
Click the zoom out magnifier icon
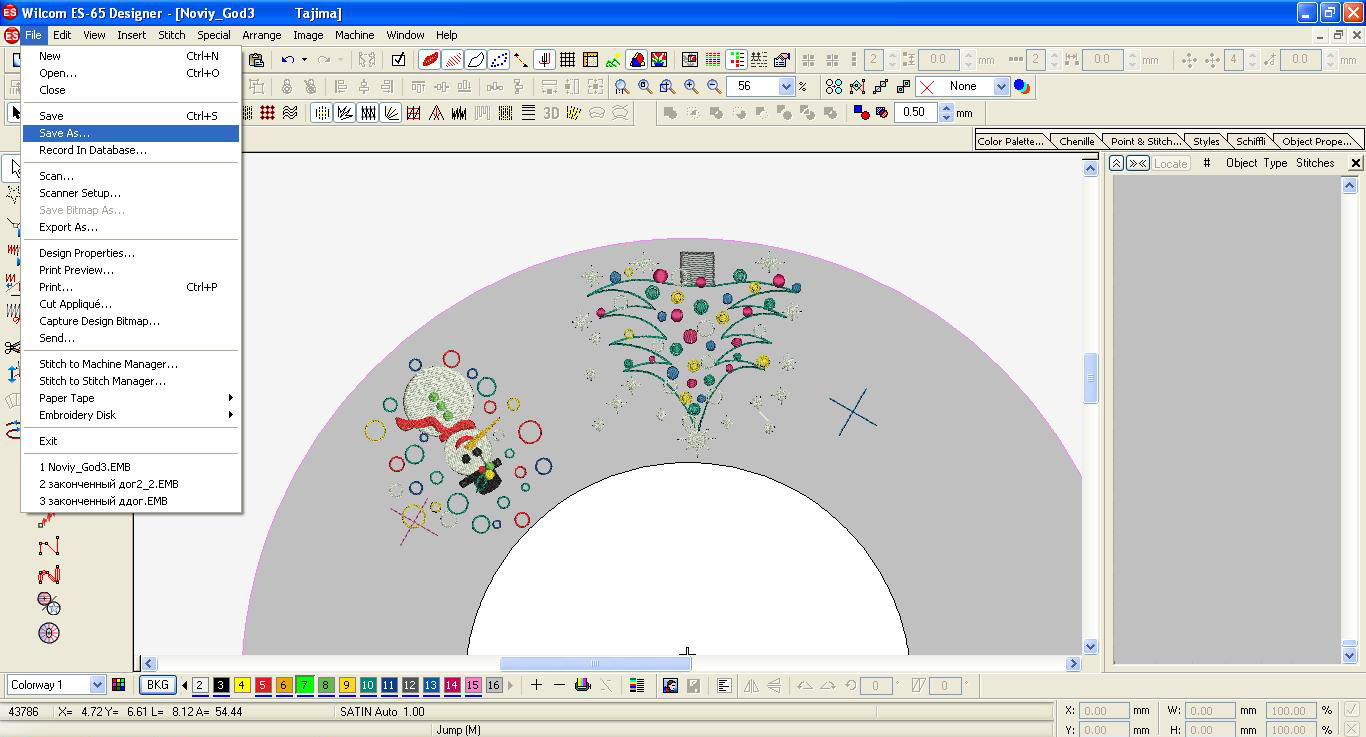pos(714,87)
